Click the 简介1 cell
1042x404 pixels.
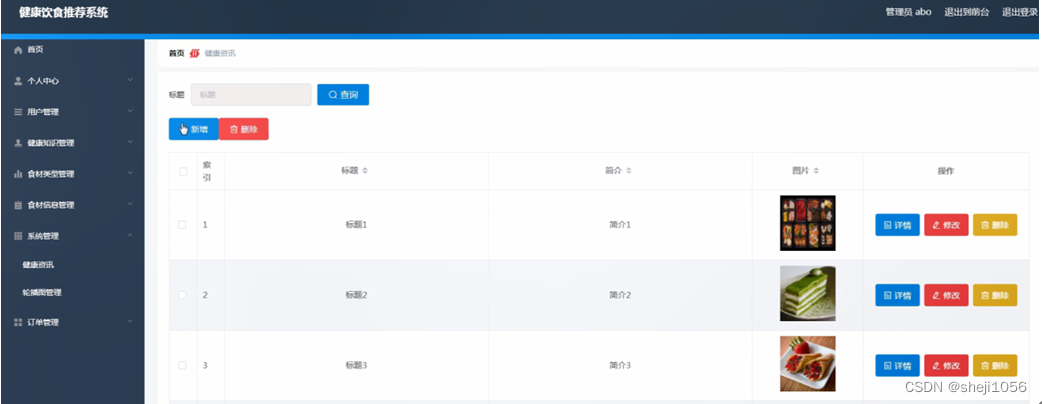(x=620, y=225)
